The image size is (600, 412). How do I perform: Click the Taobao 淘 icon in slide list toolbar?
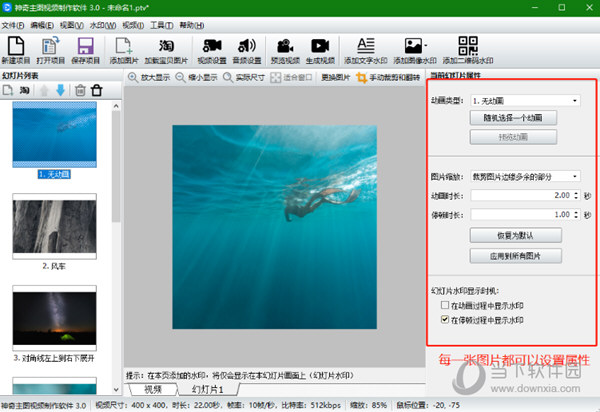(24, 91)
